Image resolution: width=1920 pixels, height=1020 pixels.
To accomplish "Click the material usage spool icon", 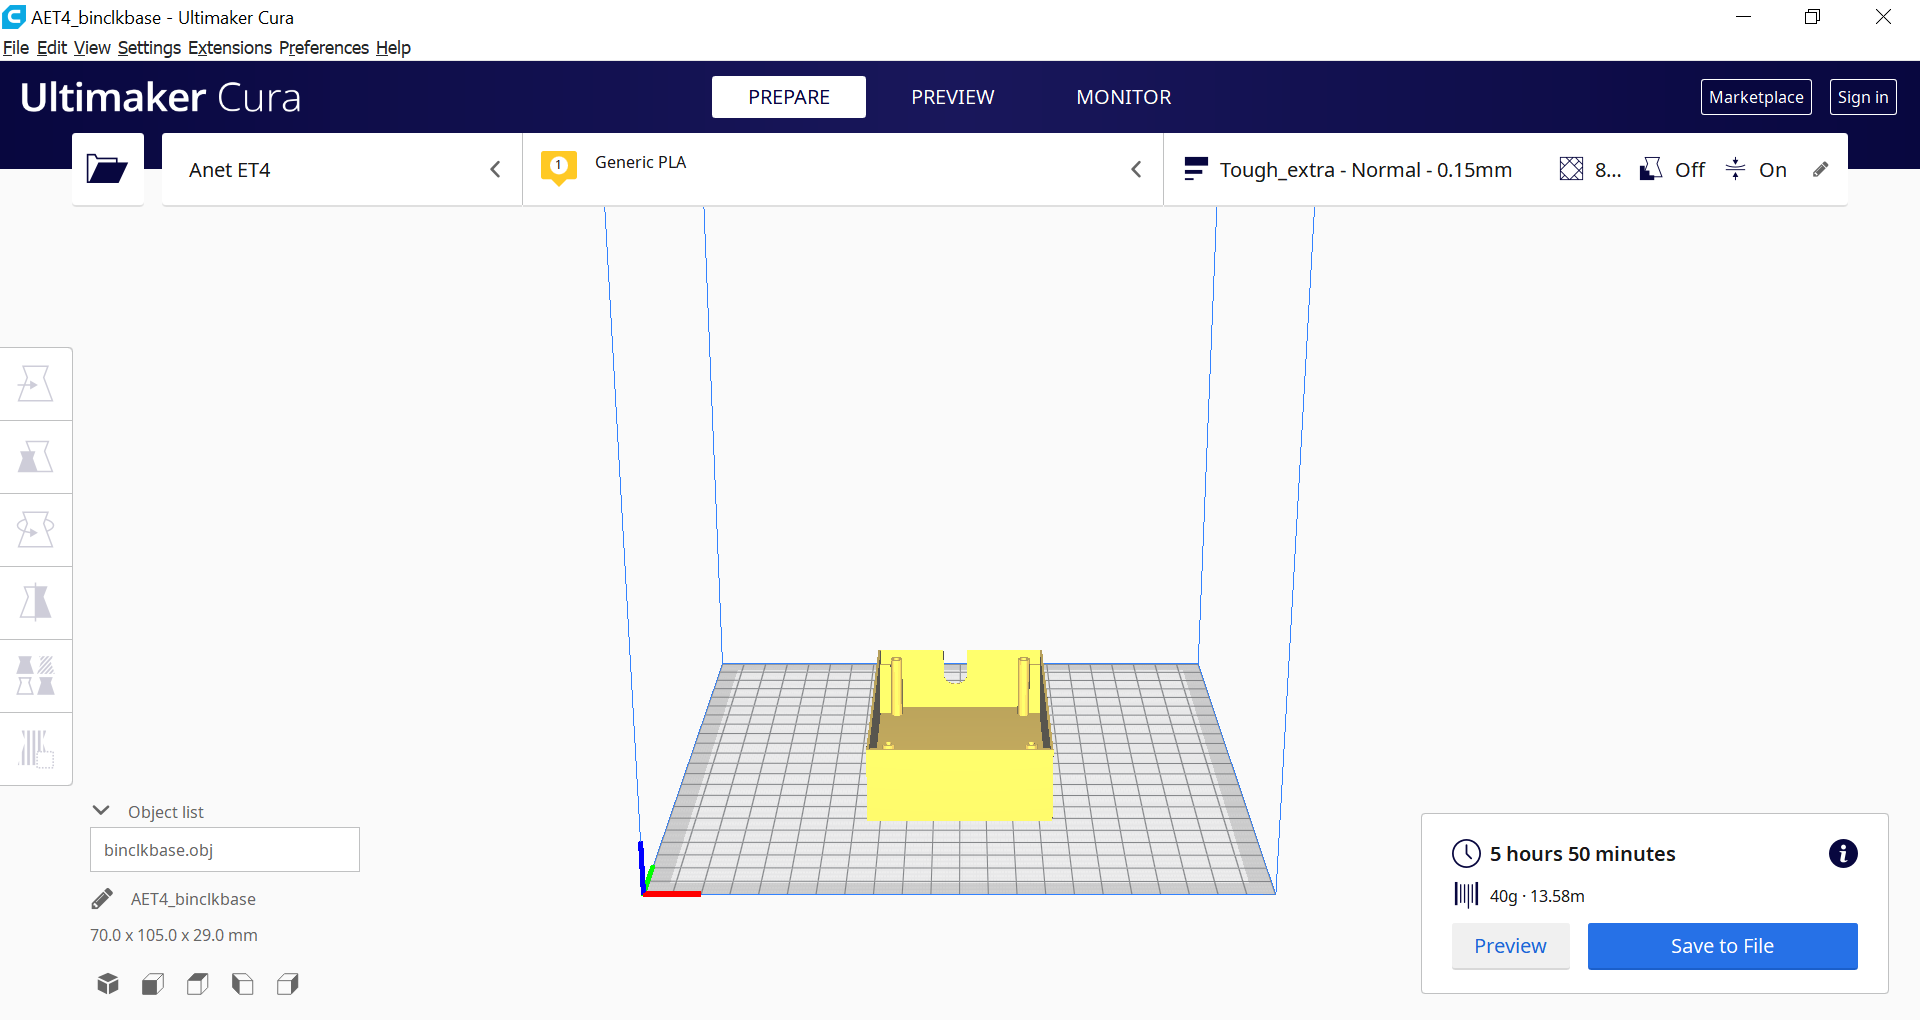I will coord(1466,894).
